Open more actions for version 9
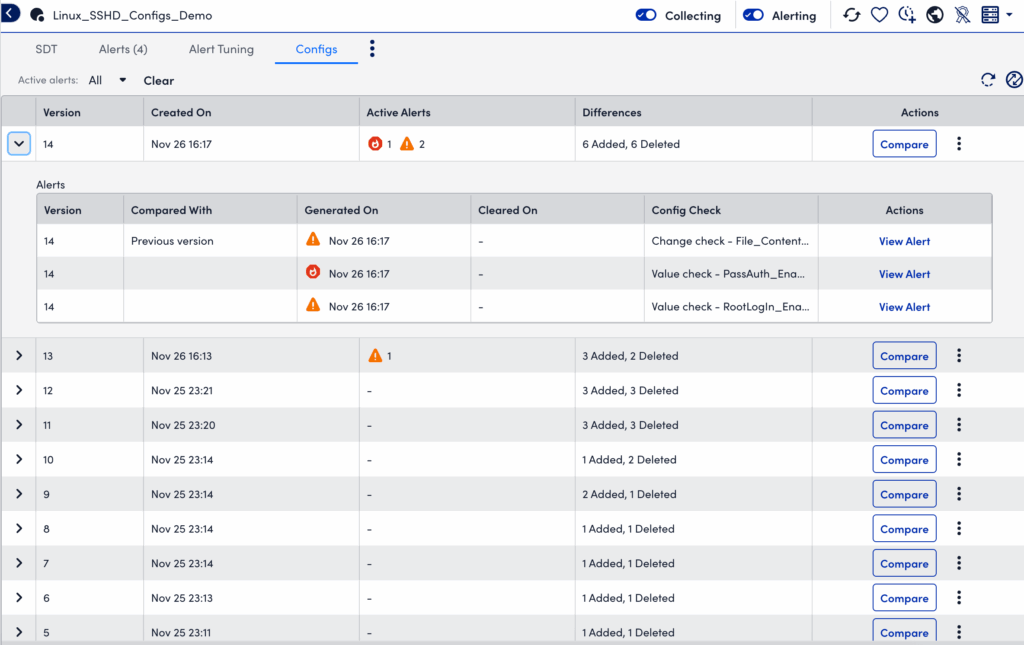The width and height of the screenshot is (1024, 645). point(959,494)
